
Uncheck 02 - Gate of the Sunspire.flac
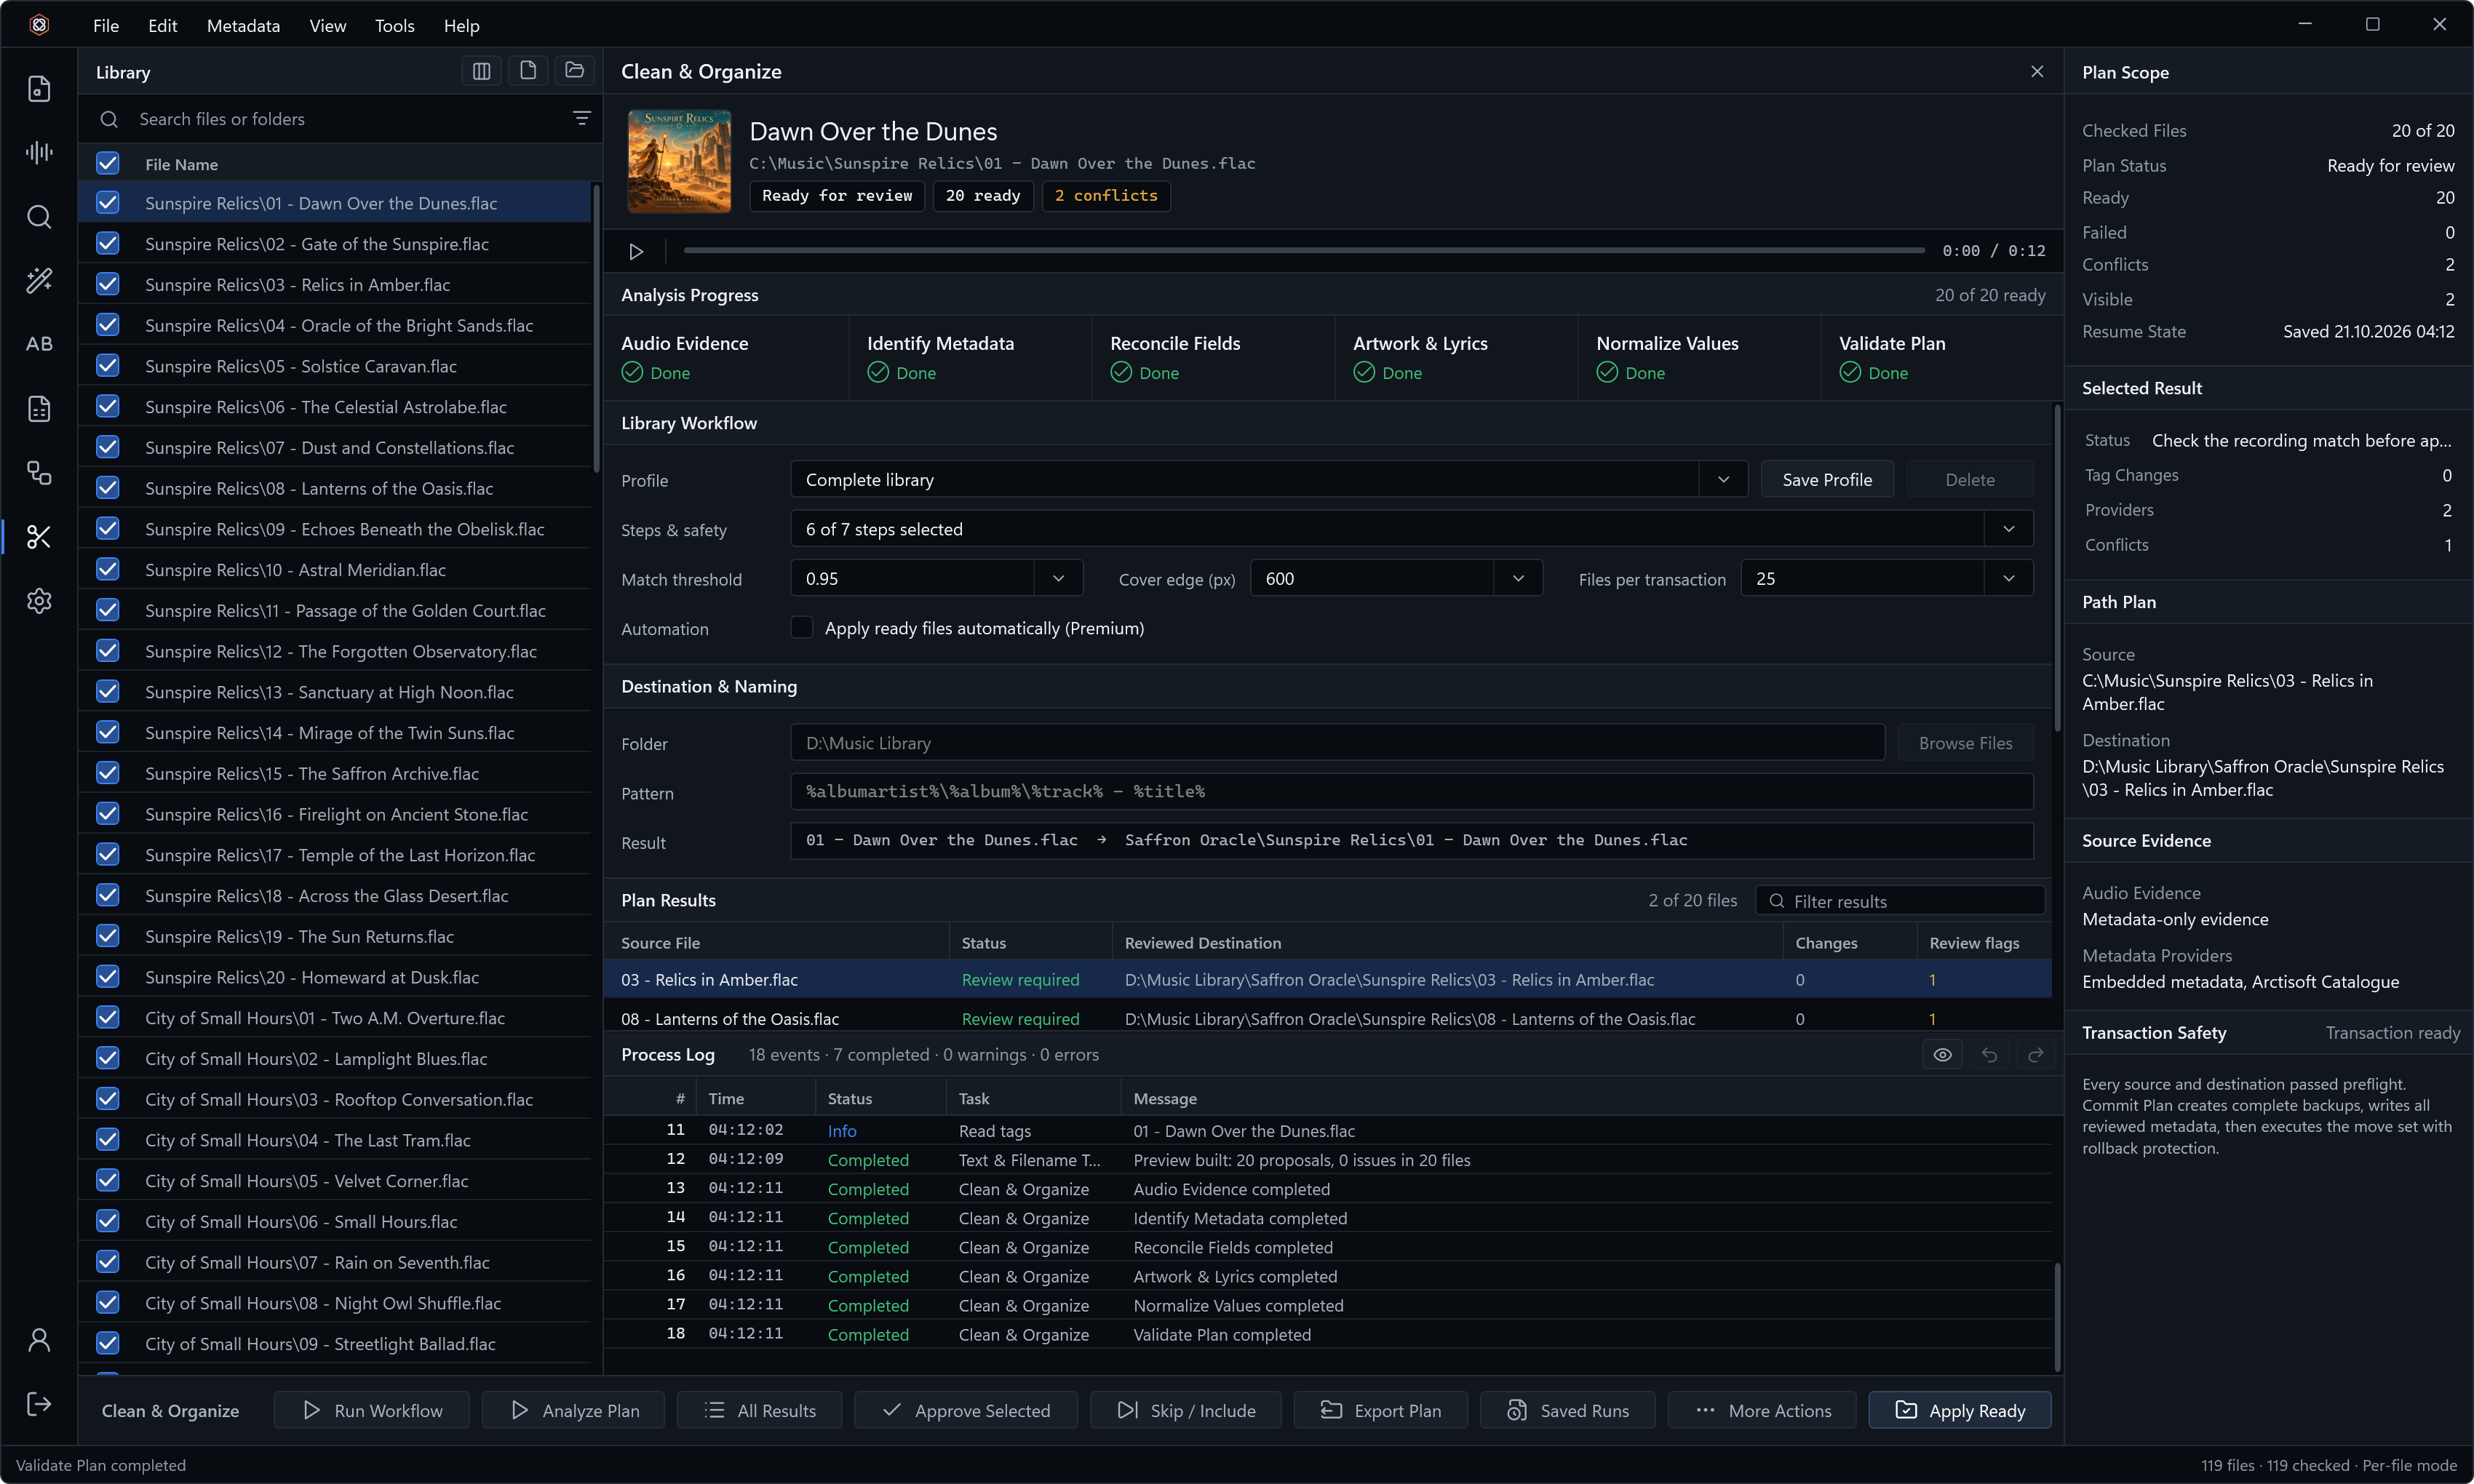[108, 244]
